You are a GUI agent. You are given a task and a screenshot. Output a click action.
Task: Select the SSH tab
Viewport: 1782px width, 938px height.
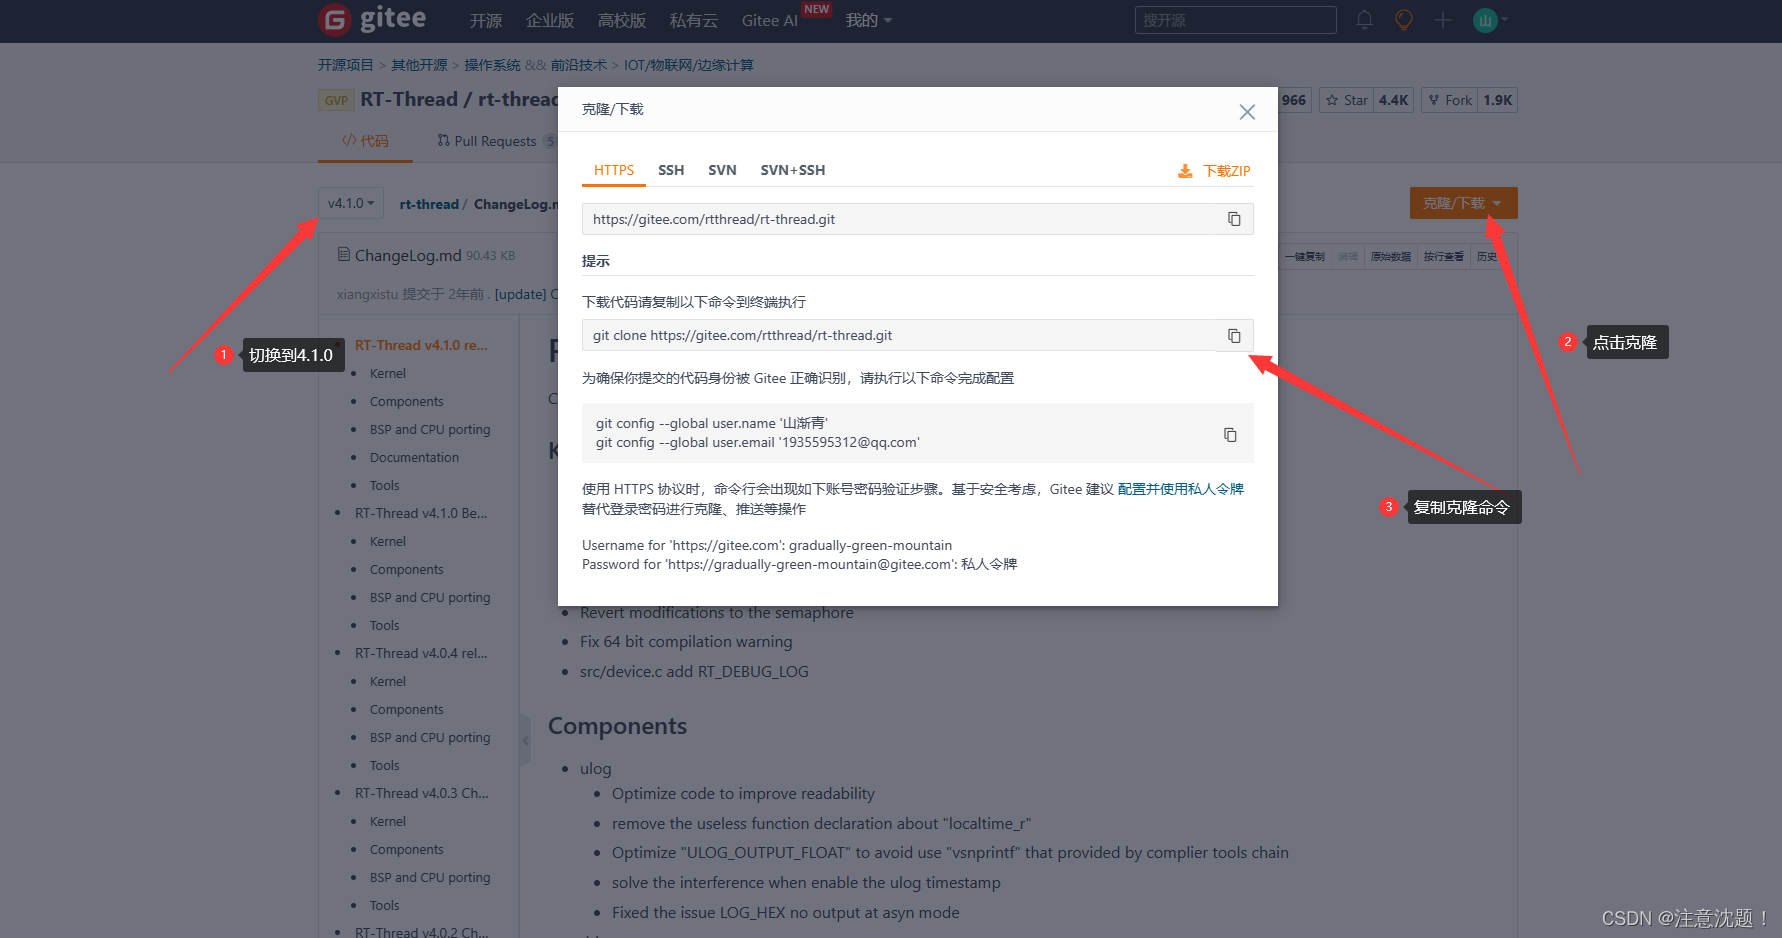671,170
